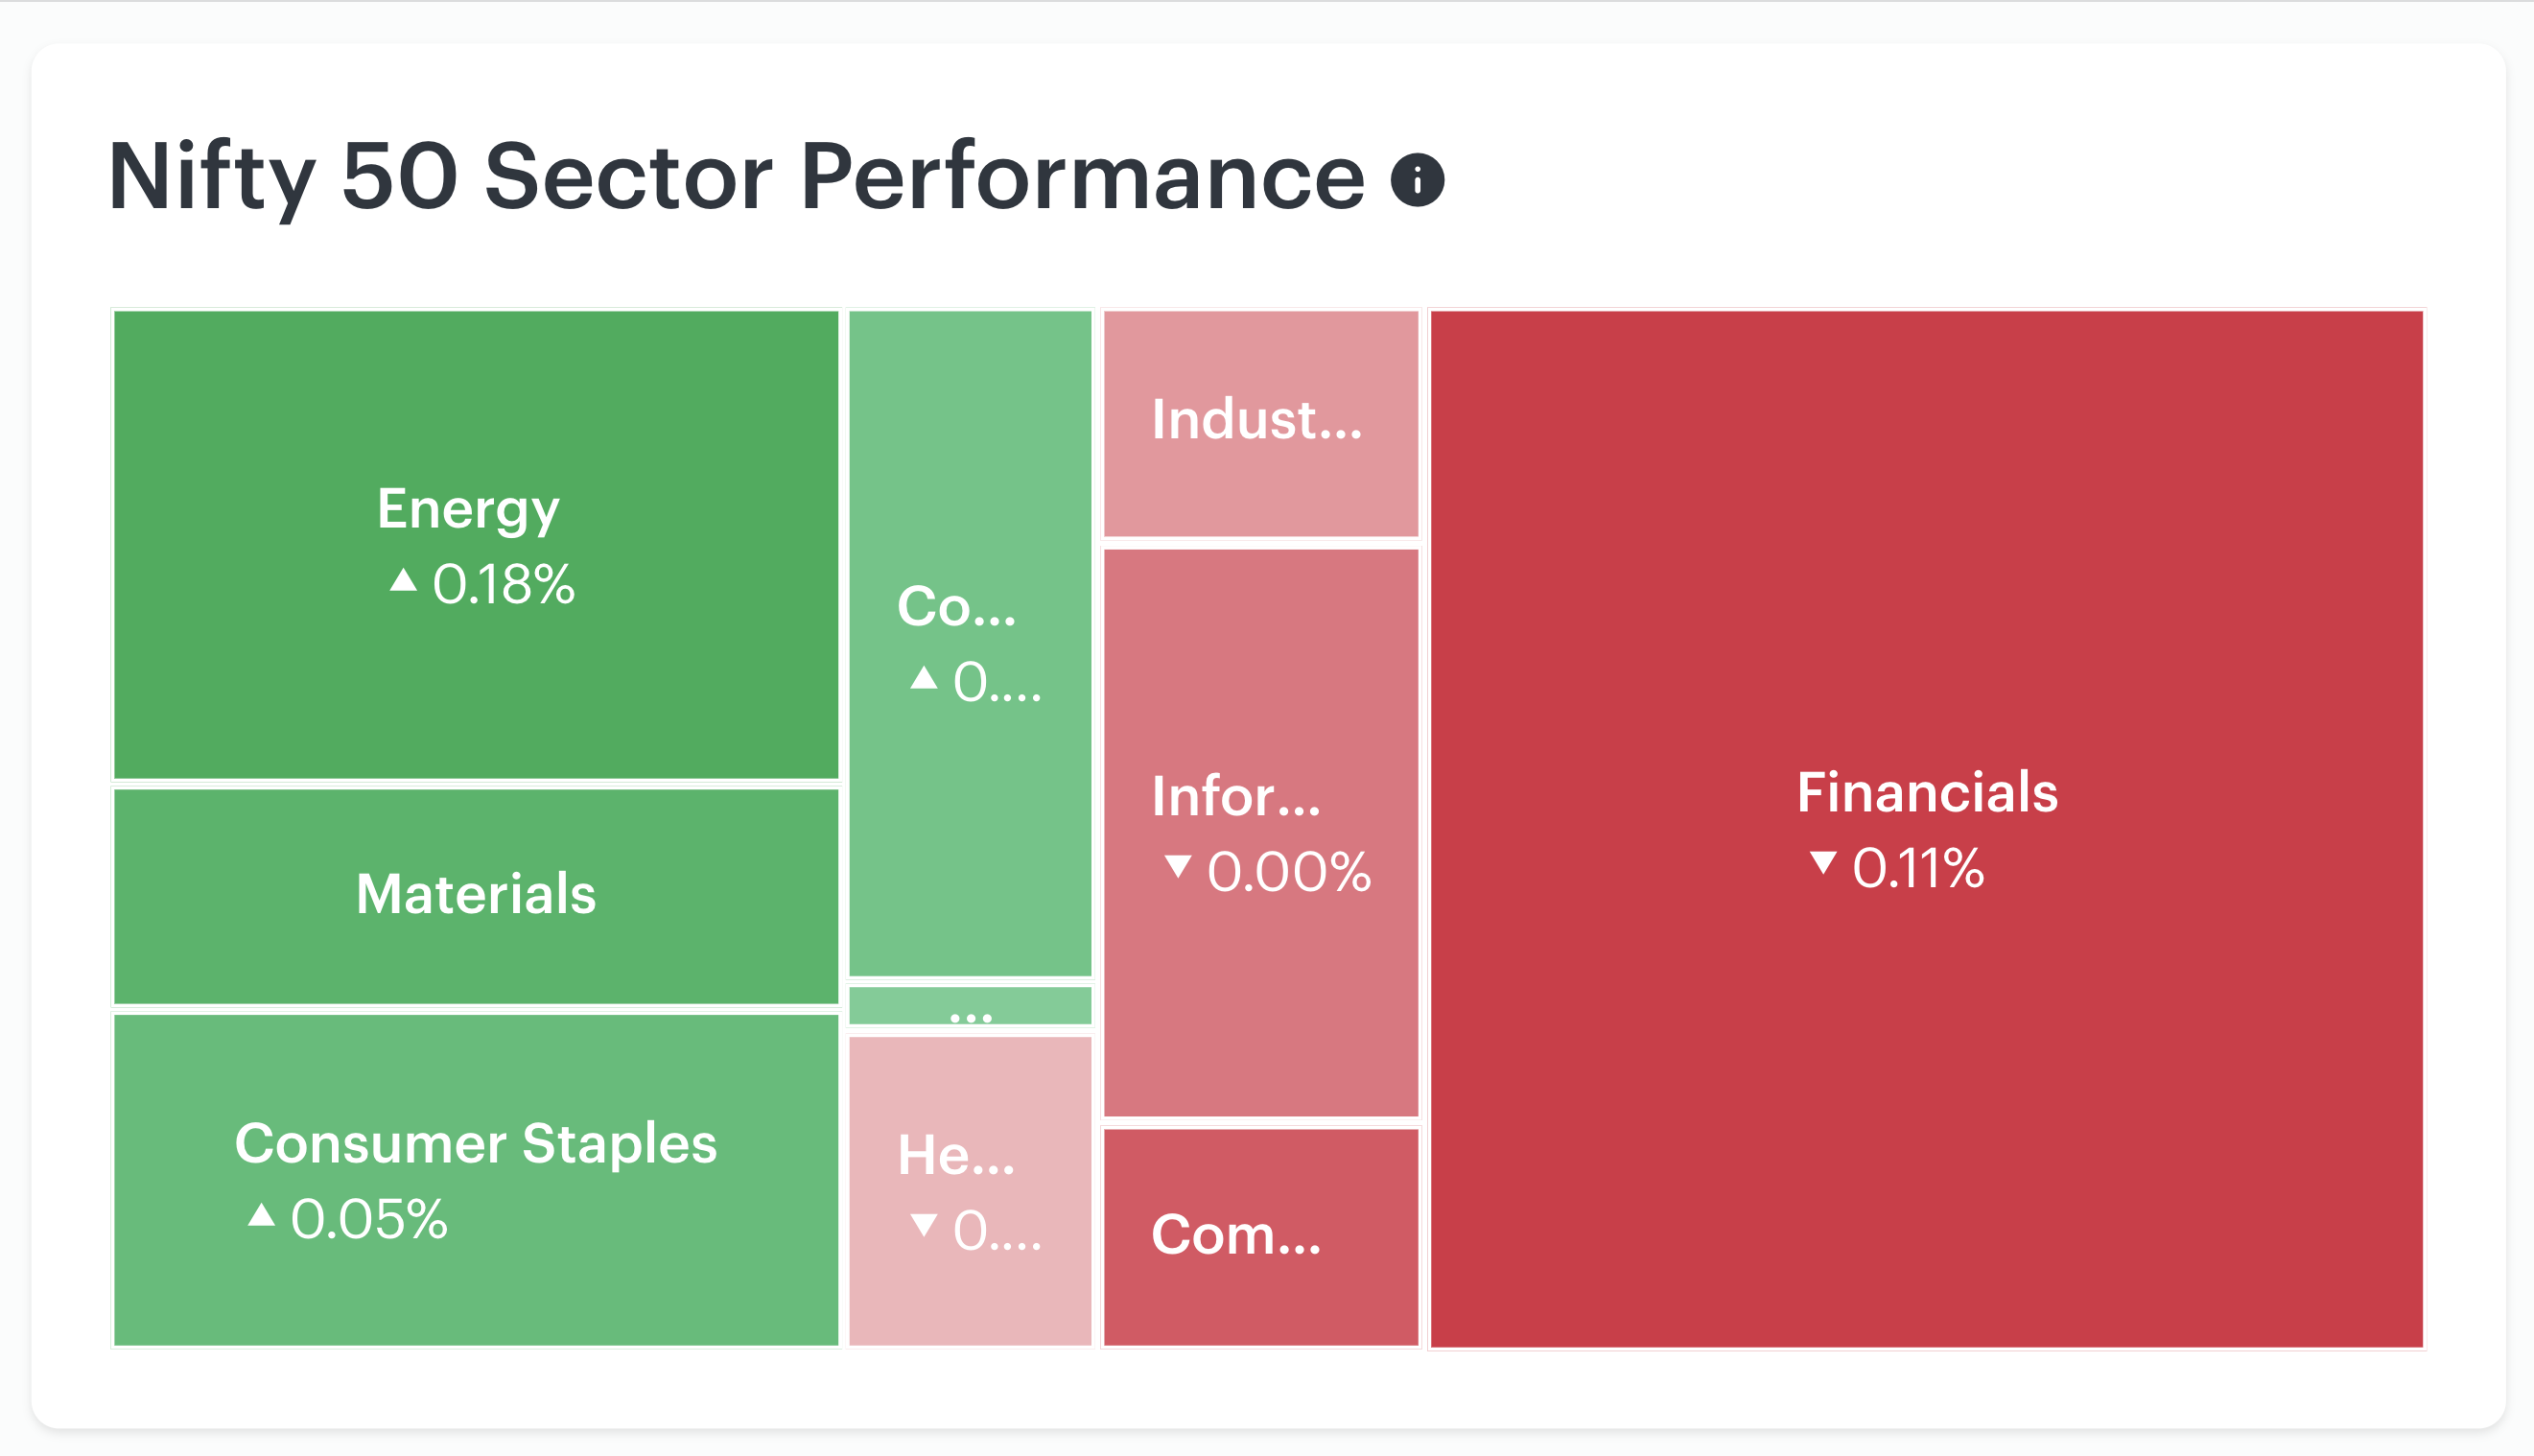Select the truncated Co... green tile
Viewport: 2534px width, 1456px height.
[x=970, y=643]
